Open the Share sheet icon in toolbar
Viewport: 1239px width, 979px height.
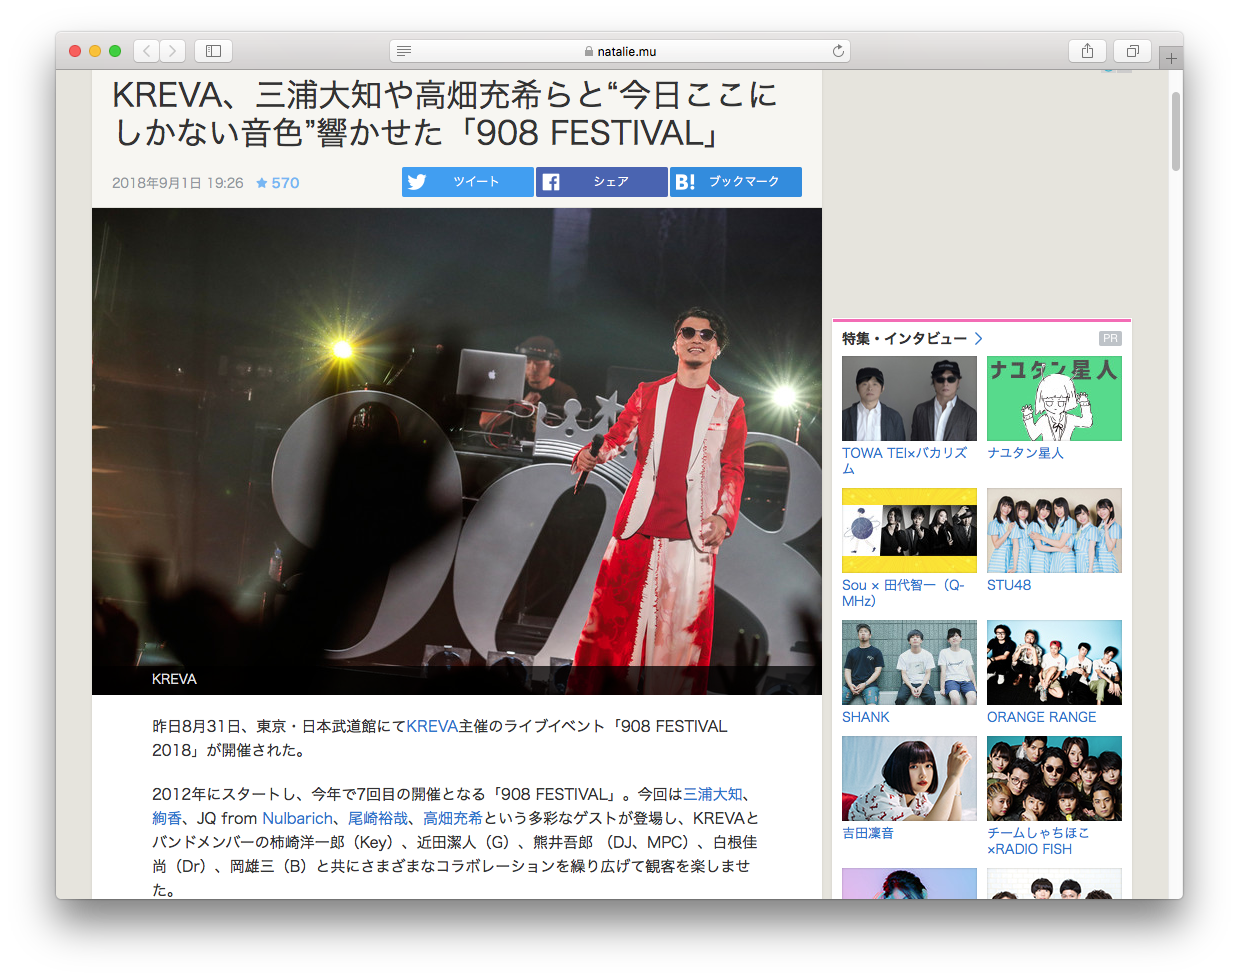[x=1087, y=51]
